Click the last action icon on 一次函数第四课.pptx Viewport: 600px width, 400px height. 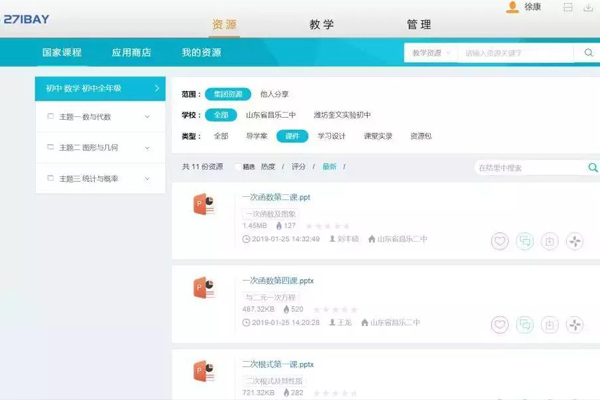(574, 324)
